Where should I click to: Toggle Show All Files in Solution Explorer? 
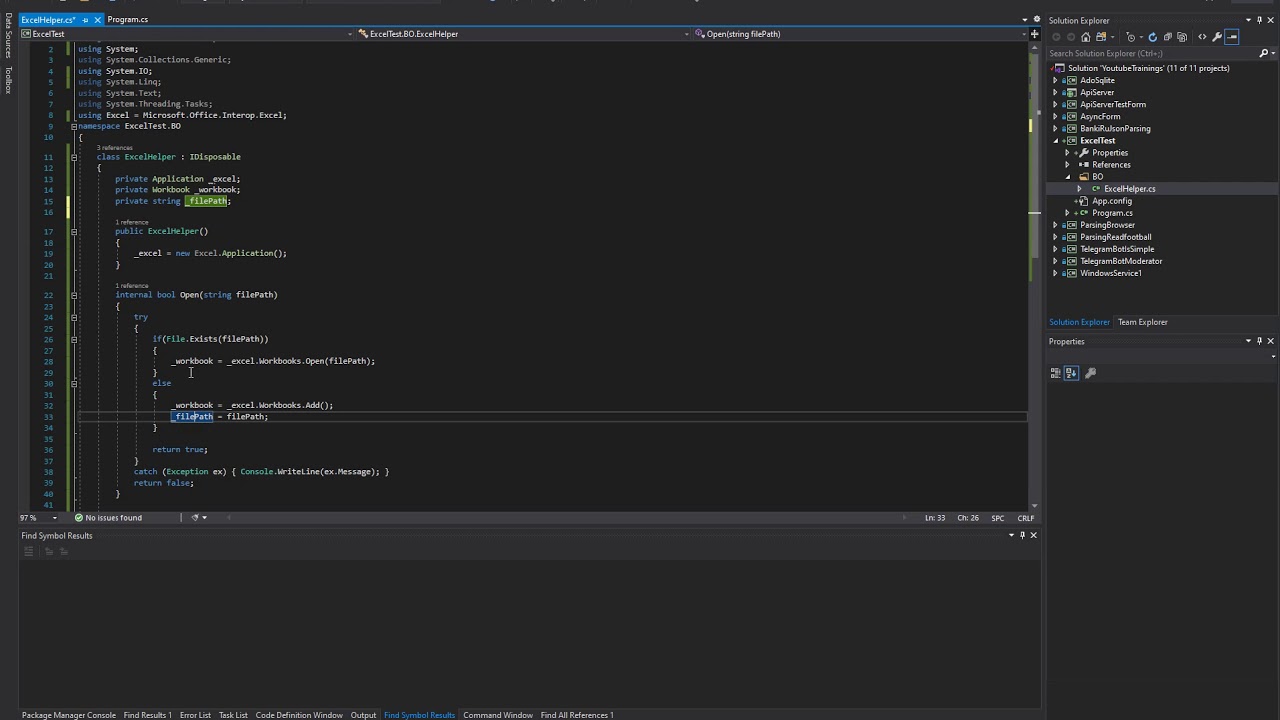click(x=1183, y=37)
